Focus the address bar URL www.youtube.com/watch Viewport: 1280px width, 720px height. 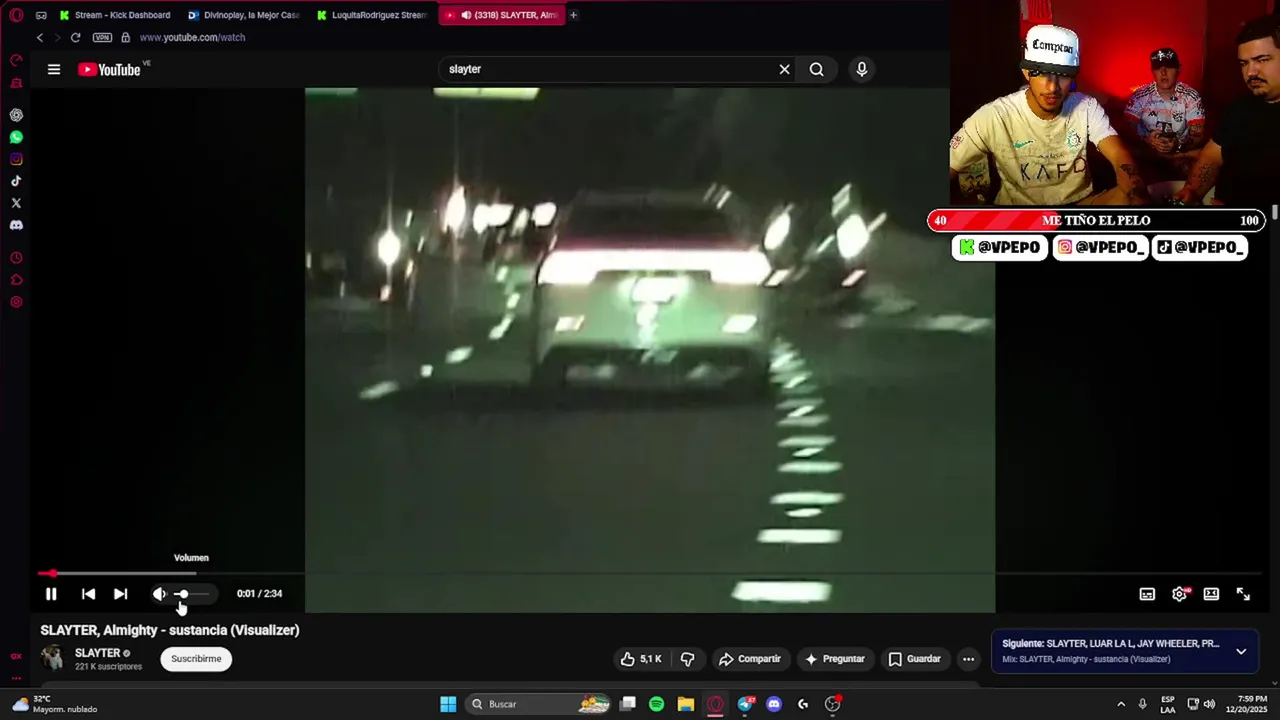[192, 37]
